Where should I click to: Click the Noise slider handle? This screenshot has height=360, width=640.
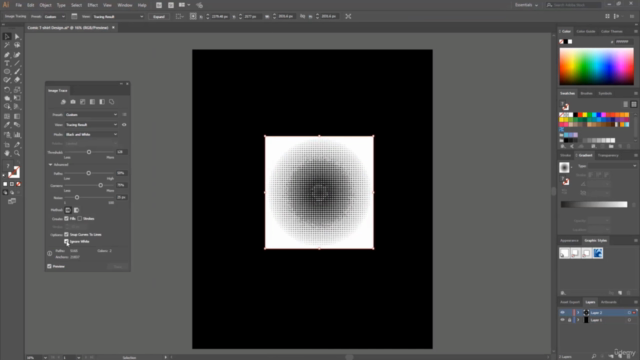pyautogui.click(x=77, y=198)
